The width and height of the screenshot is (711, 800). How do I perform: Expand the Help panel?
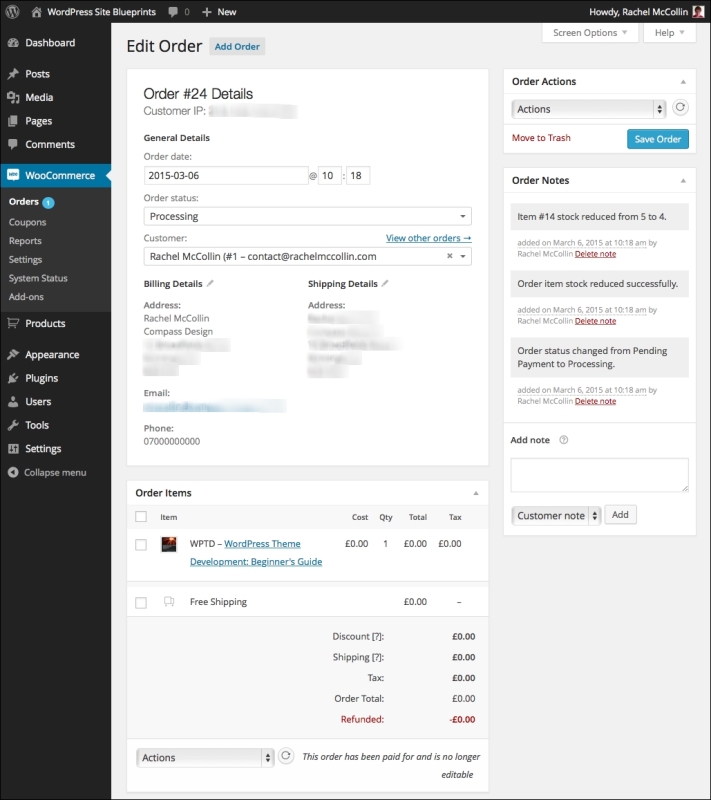click(669, 33)
